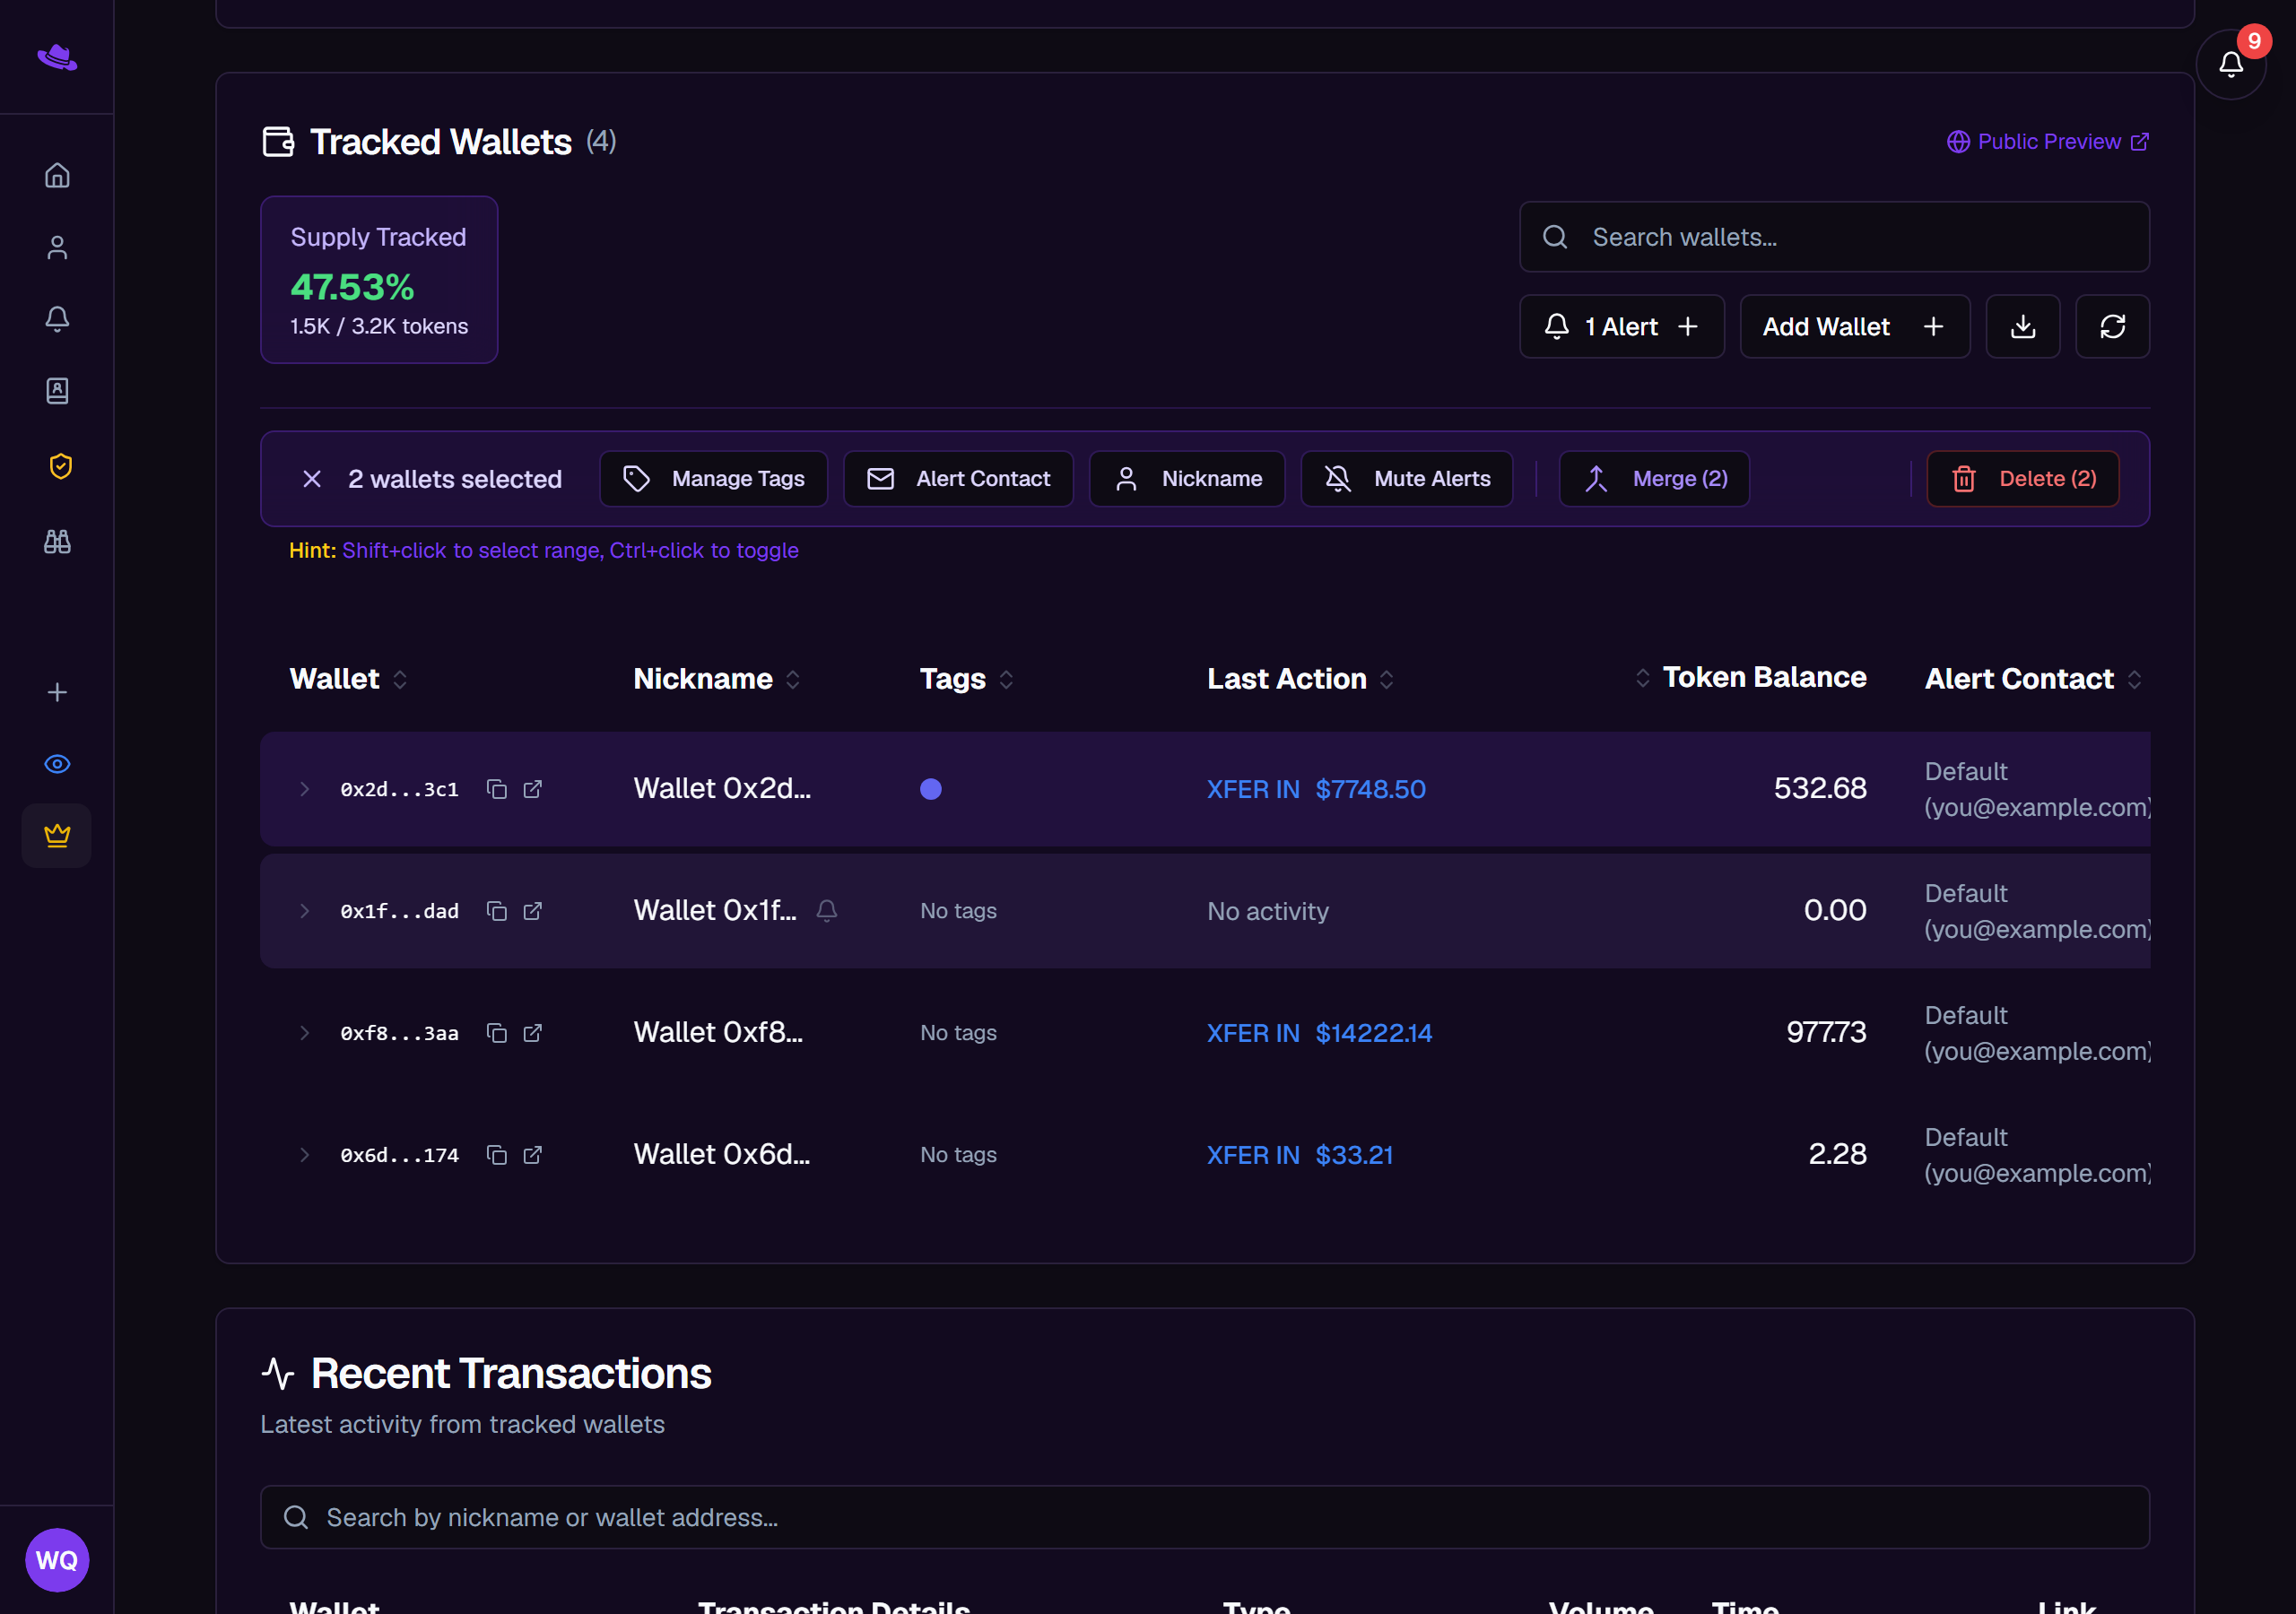Refresh the tracked wallets list
Screen dimensions: 2296x1614
pos(2112,326)
